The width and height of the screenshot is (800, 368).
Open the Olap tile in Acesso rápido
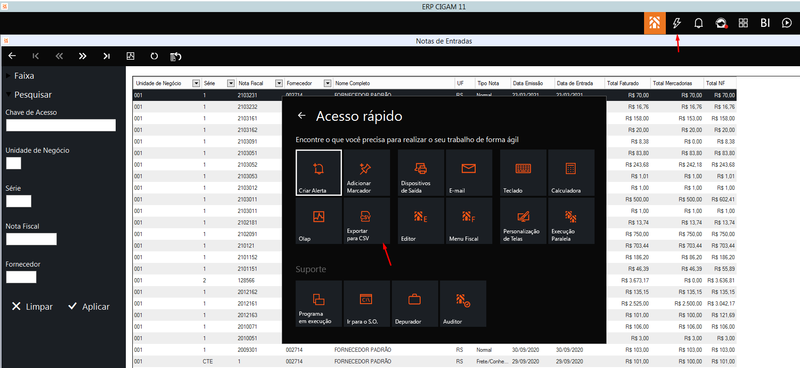pos(319,221)
